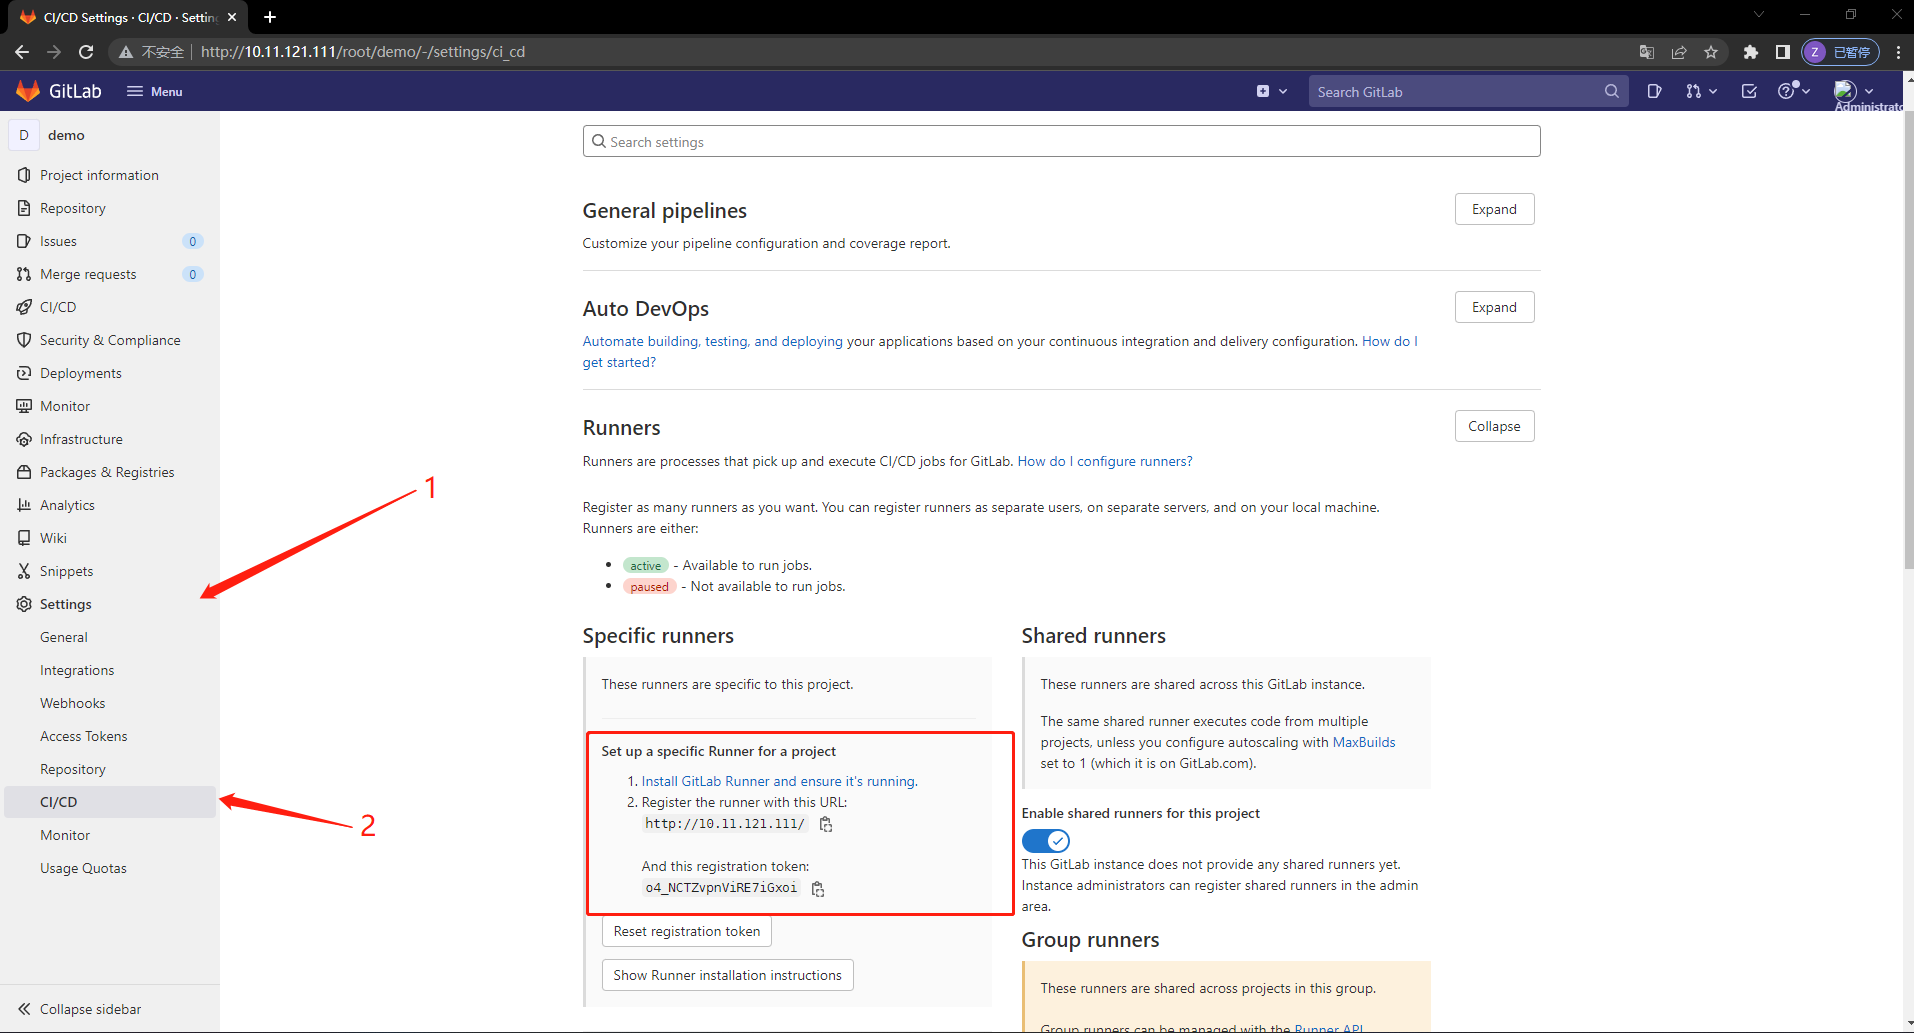Open the To-Do list icon
1914x1033 pixels.
(x=1748, y=91)
